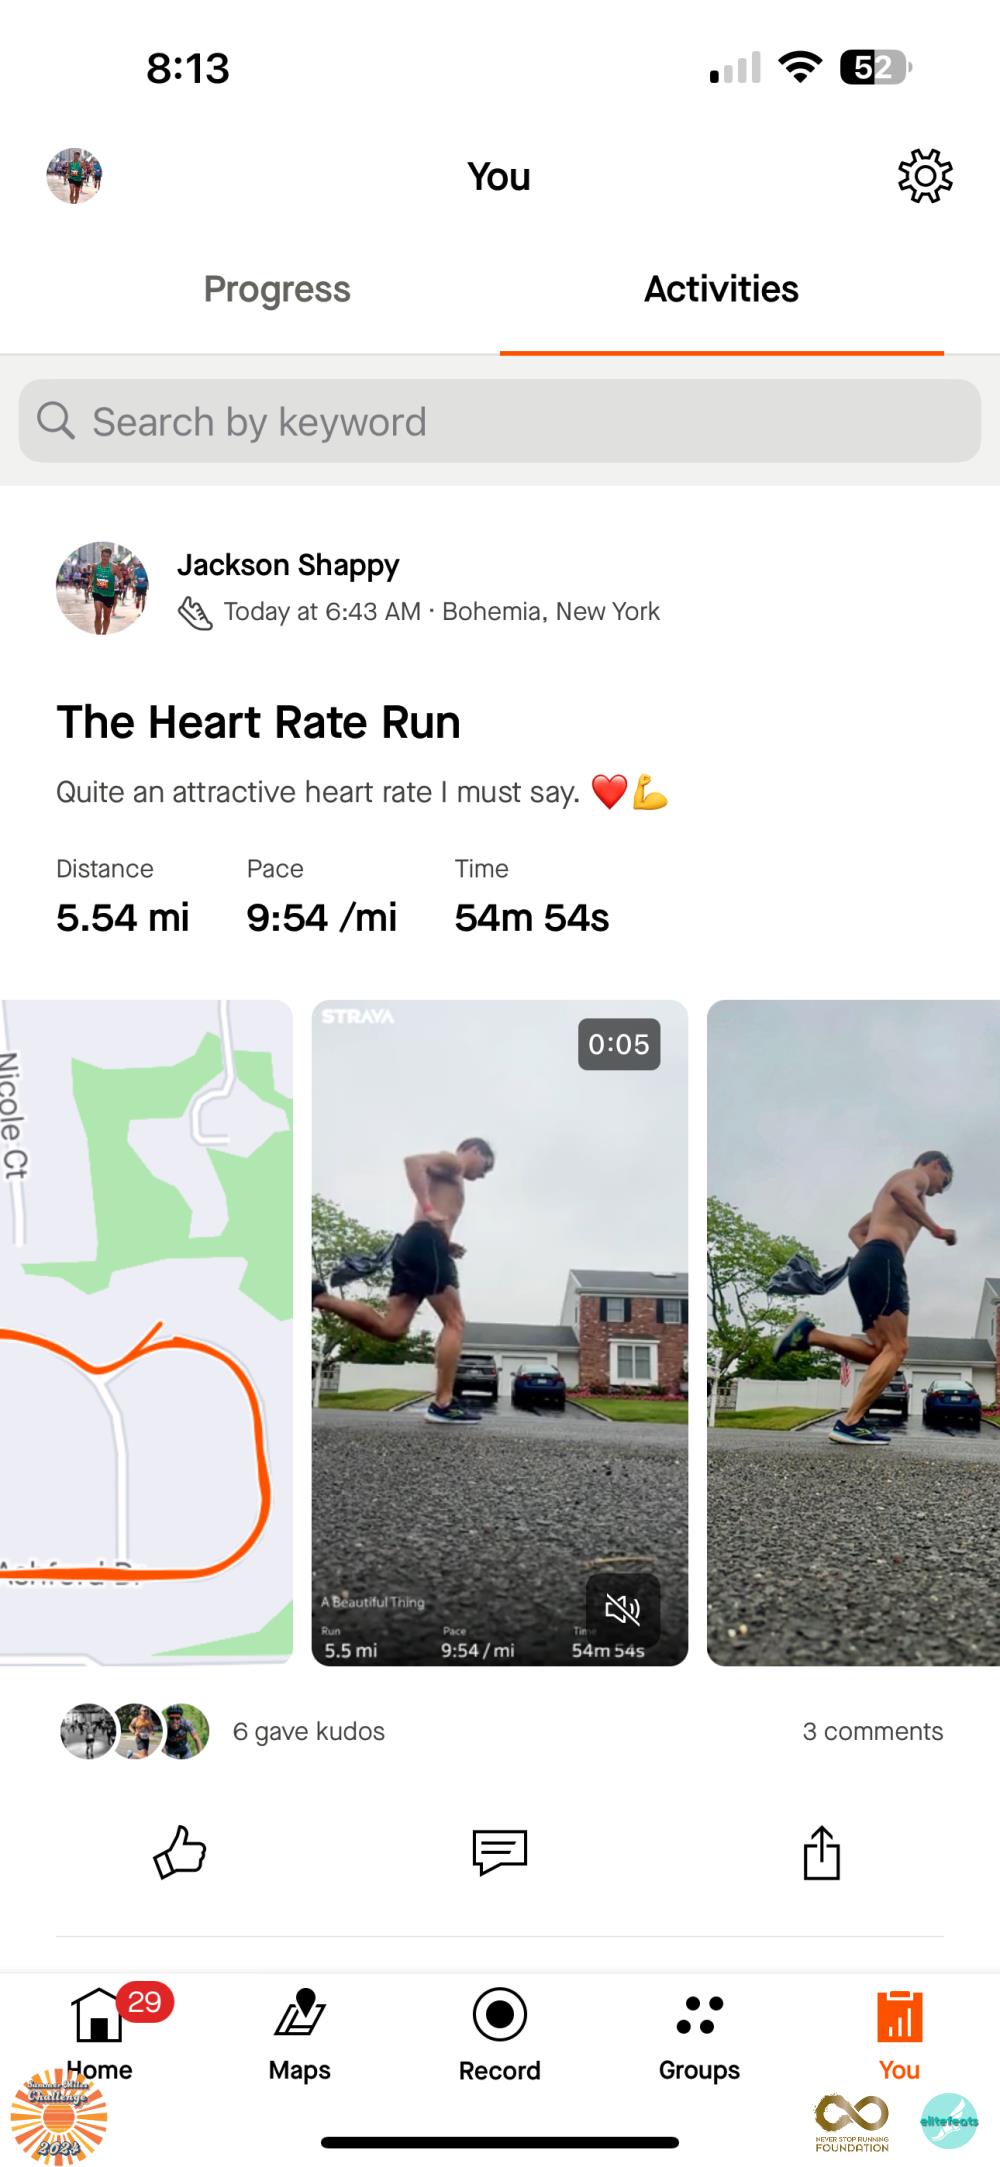Give kudos with the thumbs-up icon
Screen dimensions: 1000x2167
tap(180, 1852)
